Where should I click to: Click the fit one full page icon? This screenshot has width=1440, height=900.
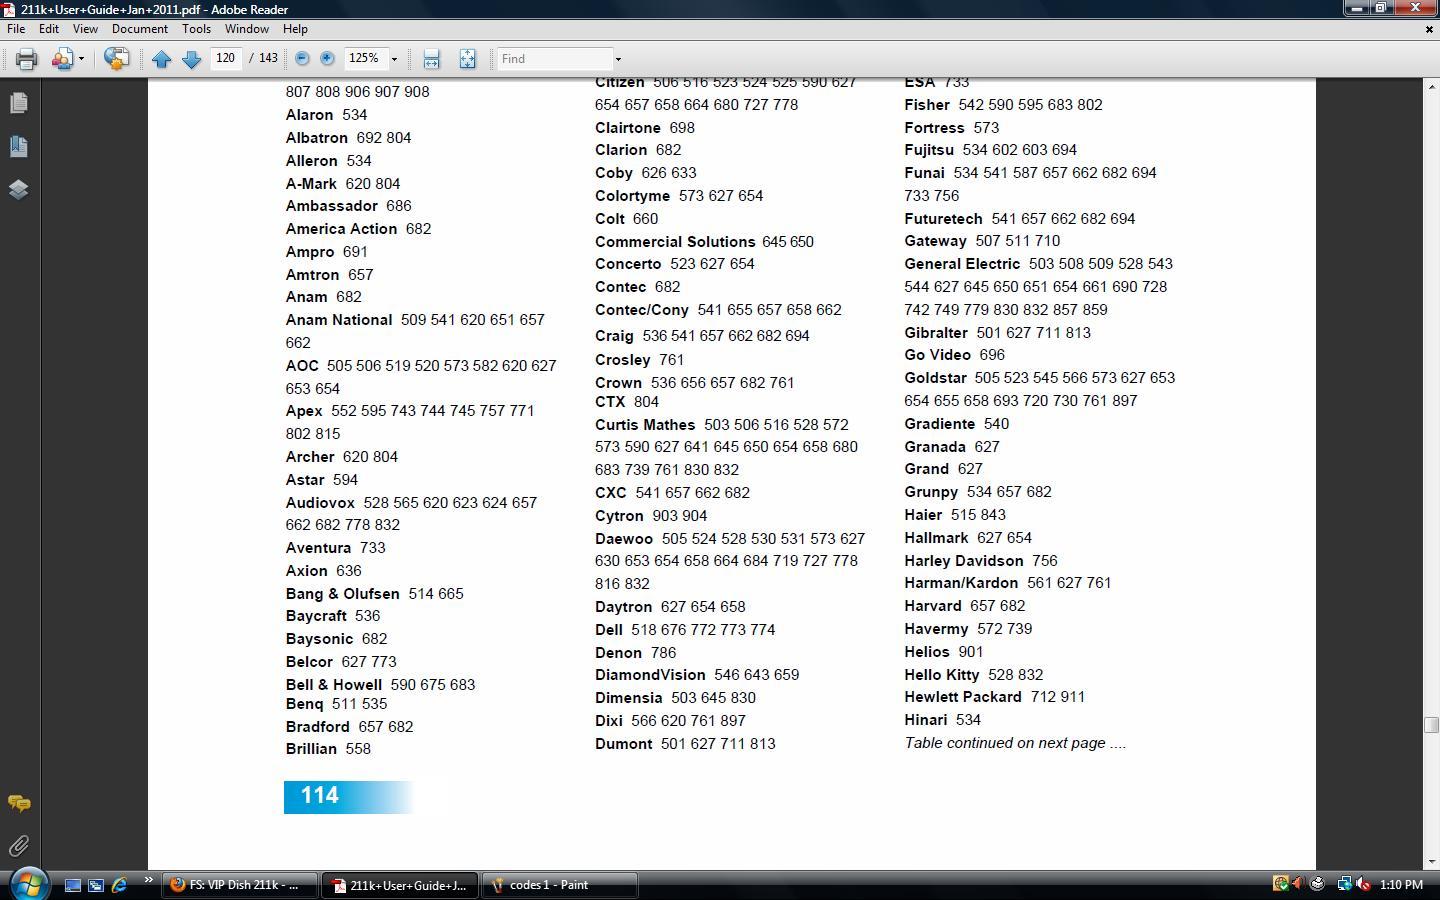tap(467, 59)
